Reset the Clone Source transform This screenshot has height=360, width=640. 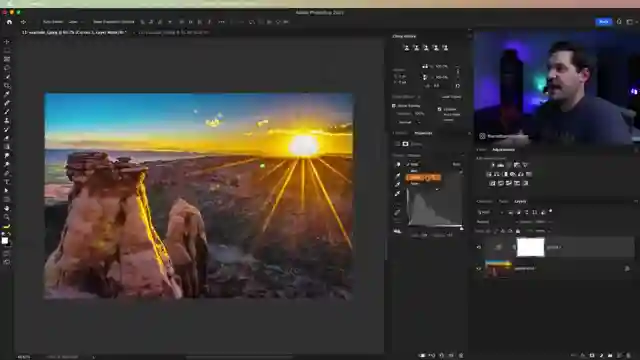click(458, 86)
